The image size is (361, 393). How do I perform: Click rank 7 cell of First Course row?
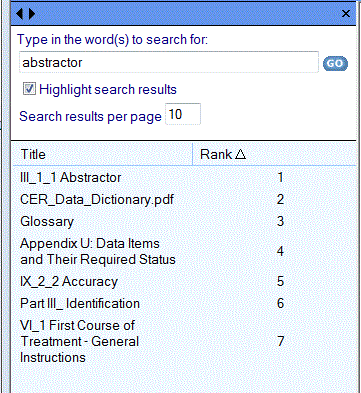coord(280,341)
